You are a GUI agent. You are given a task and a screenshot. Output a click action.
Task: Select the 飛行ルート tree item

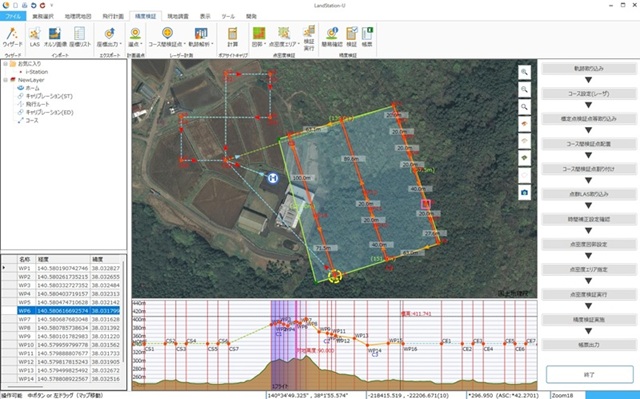click(38, 104)
